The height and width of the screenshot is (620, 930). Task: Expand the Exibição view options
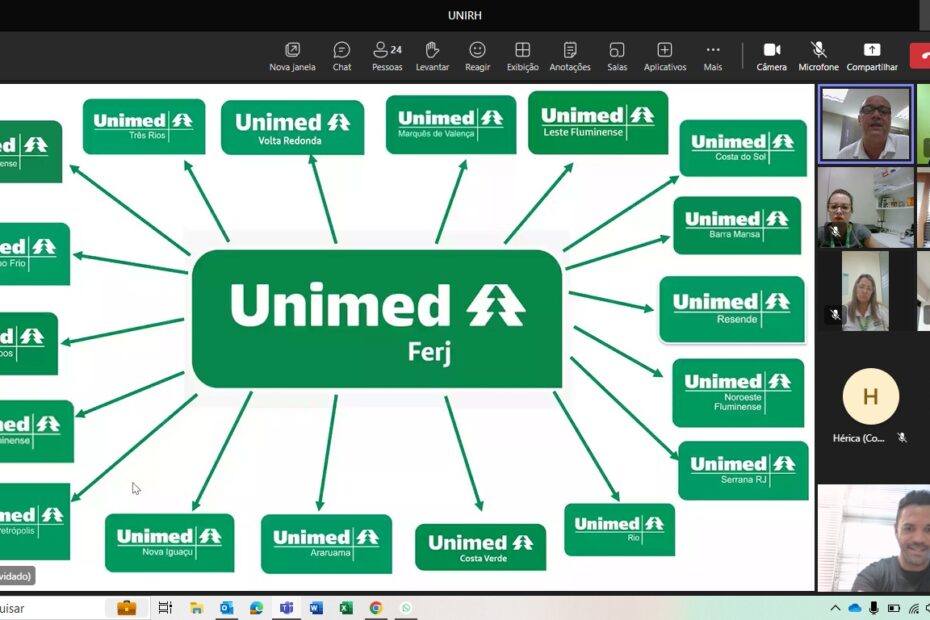pos(522,56)
